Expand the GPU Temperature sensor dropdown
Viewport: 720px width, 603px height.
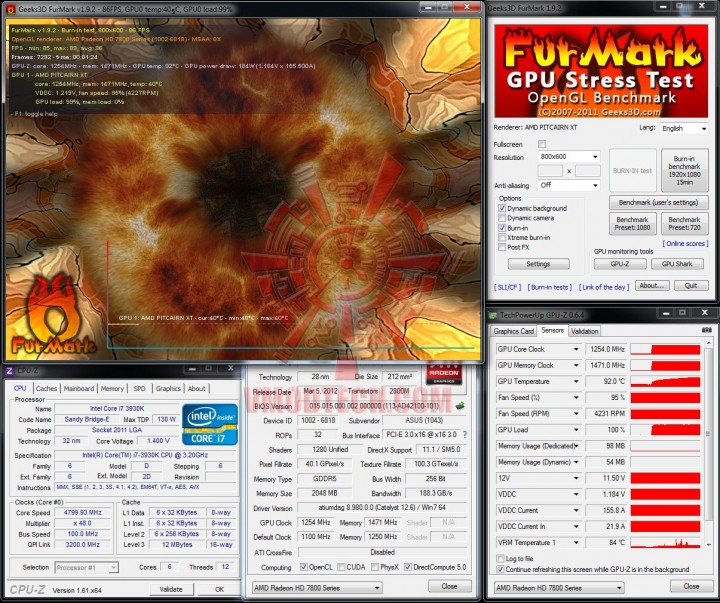(576, 381)
